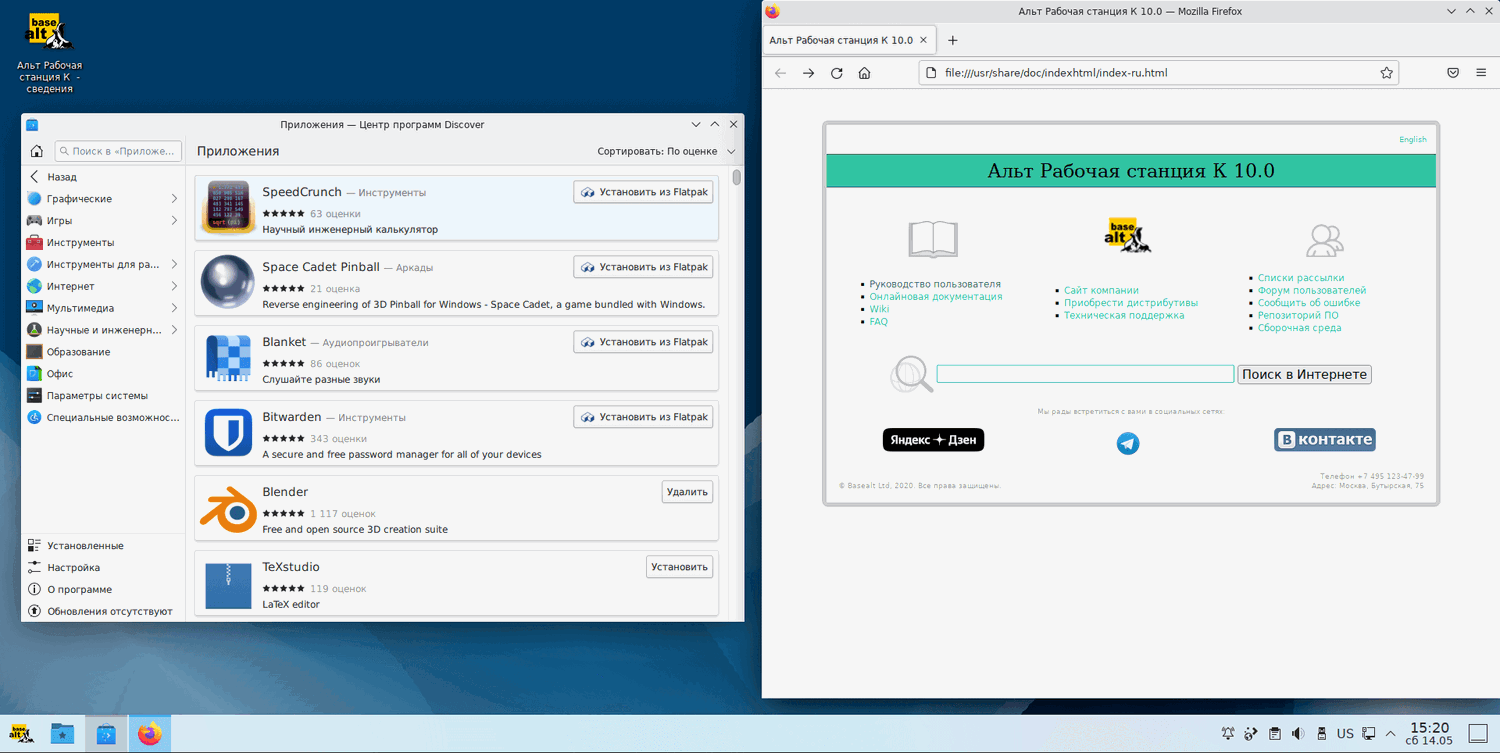The image size is (1500, 753).
Task: Switch page language via English link
Action: click(1413, 140)
